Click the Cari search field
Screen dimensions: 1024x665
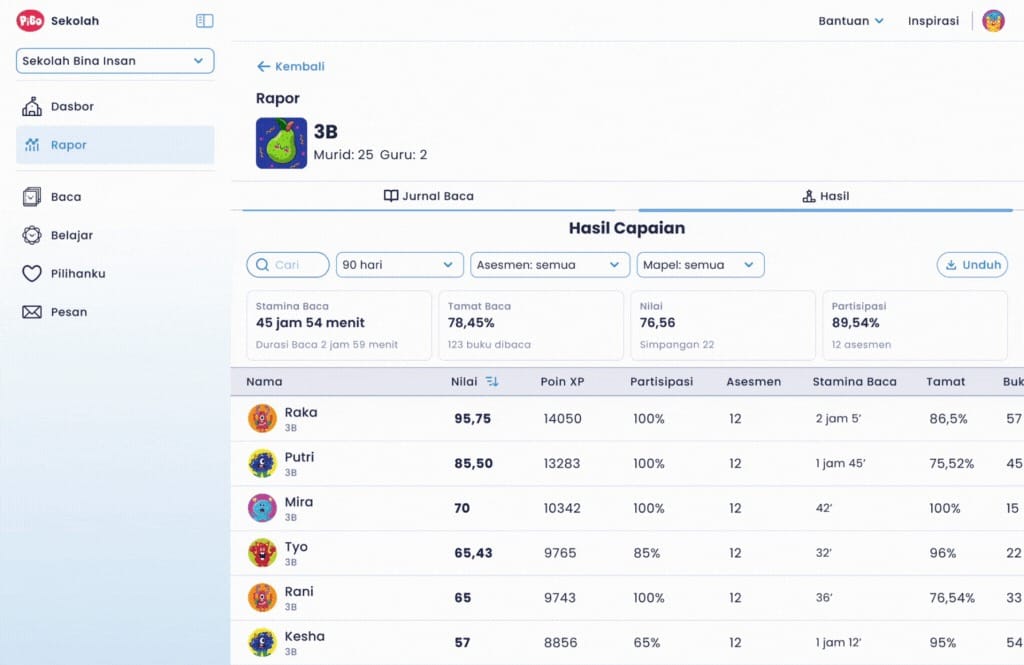point(288,265)
